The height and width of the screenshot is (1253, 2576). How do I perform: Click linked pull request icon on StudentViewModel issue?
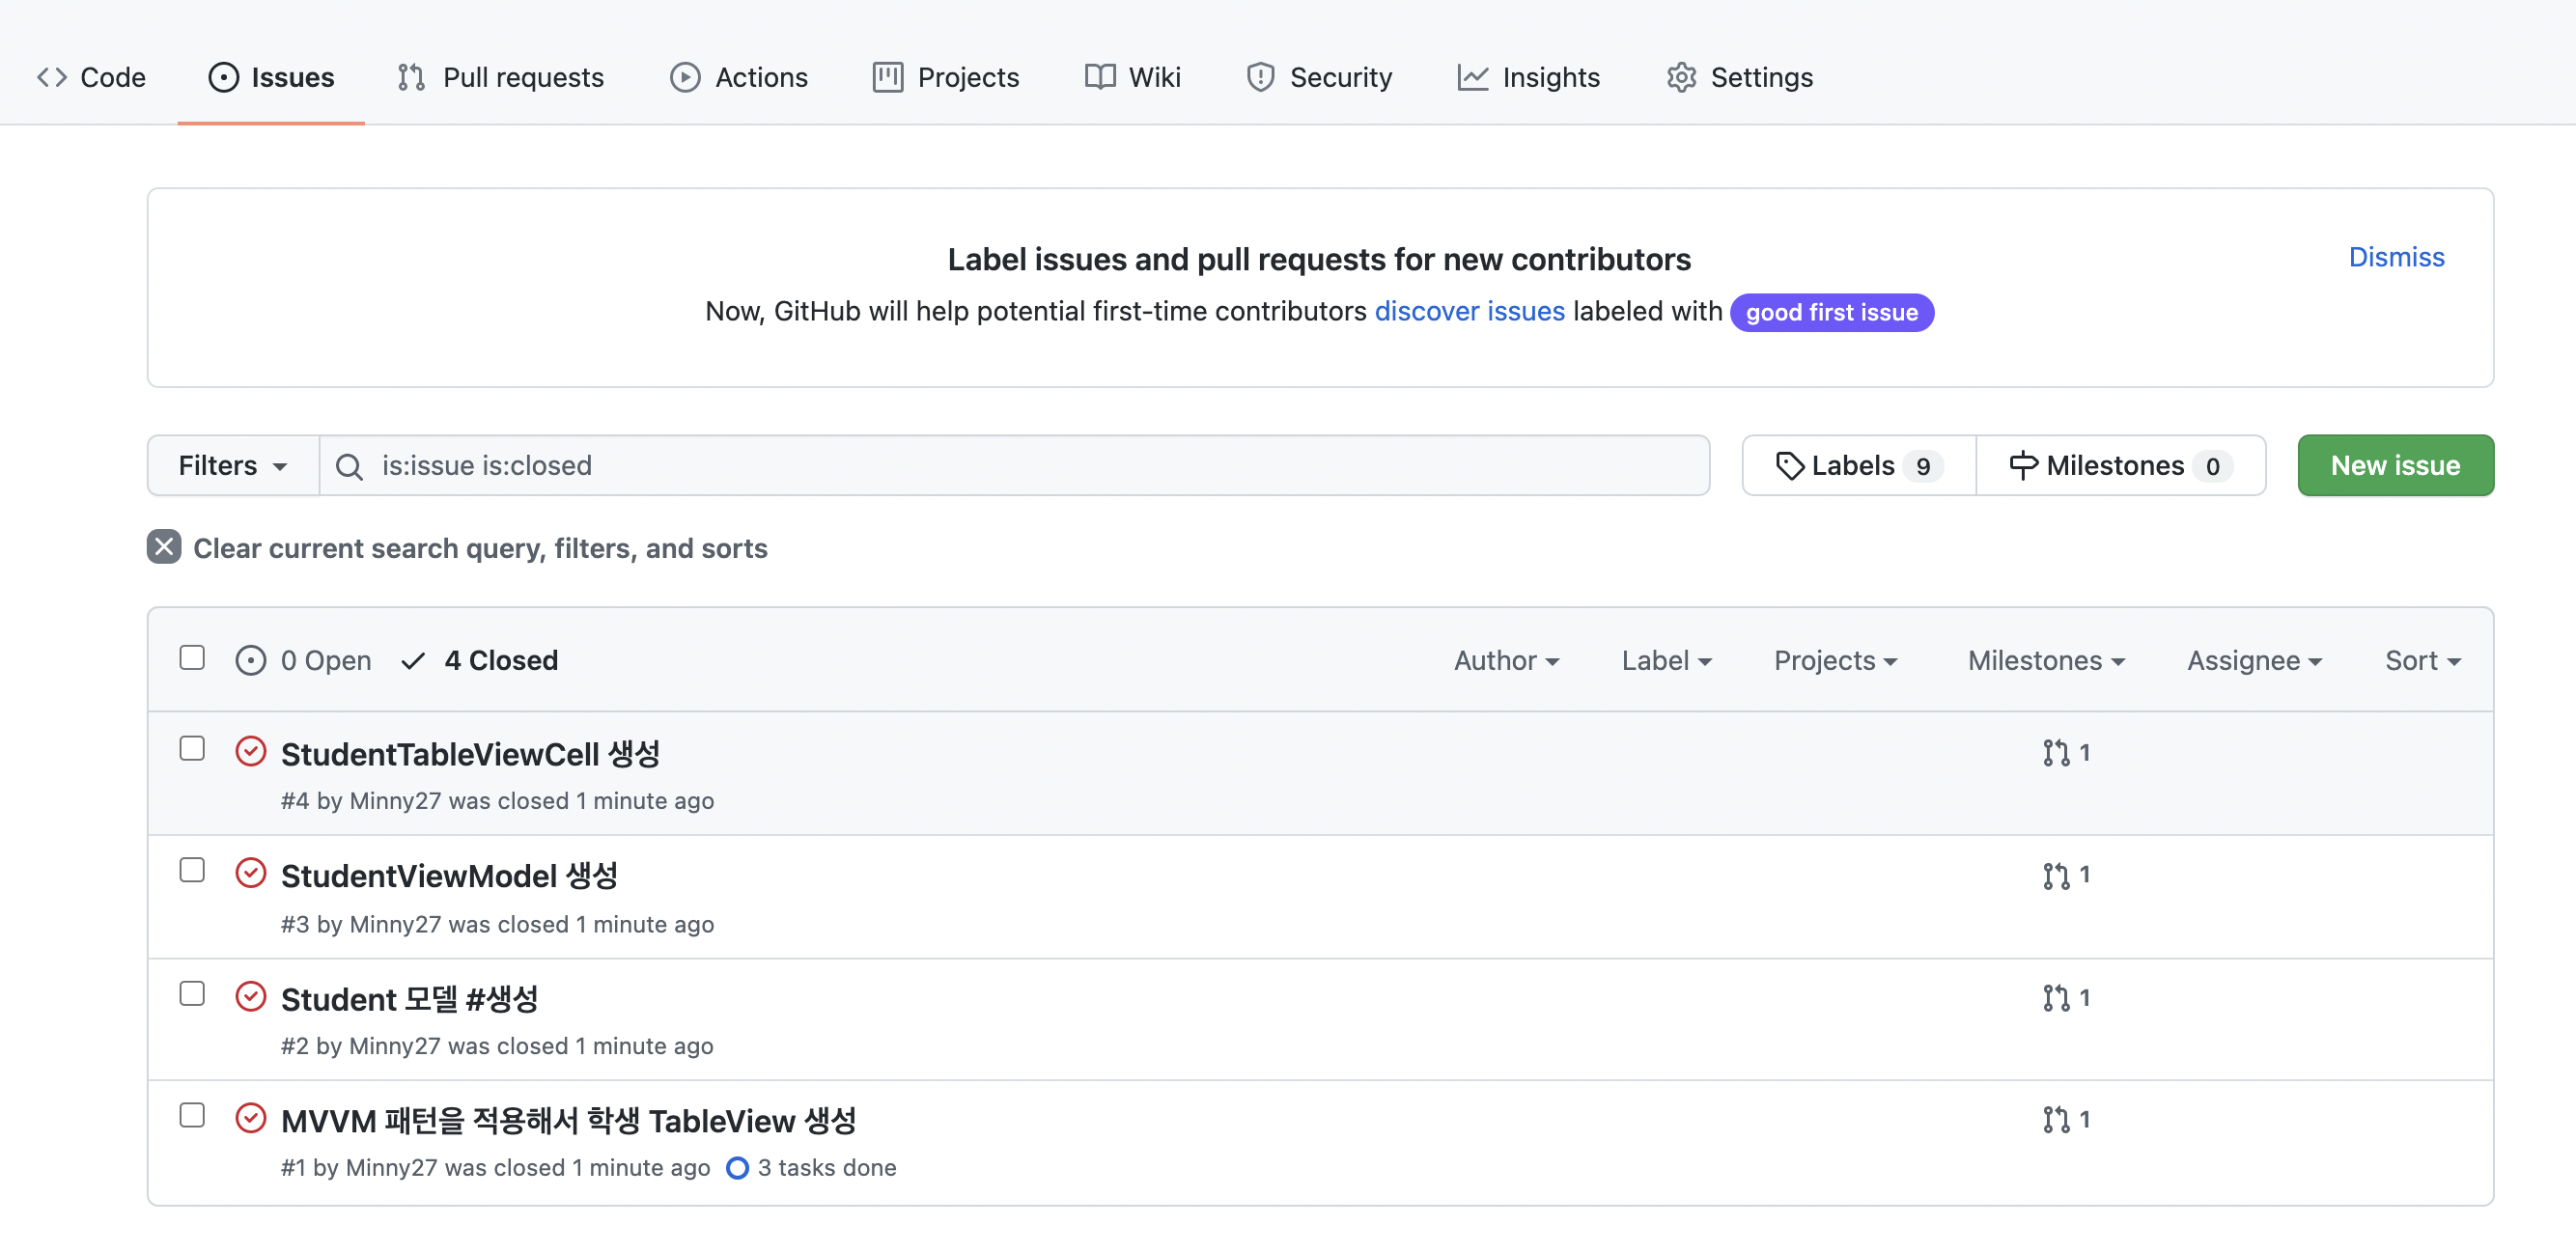click(x=2055, y=875)
